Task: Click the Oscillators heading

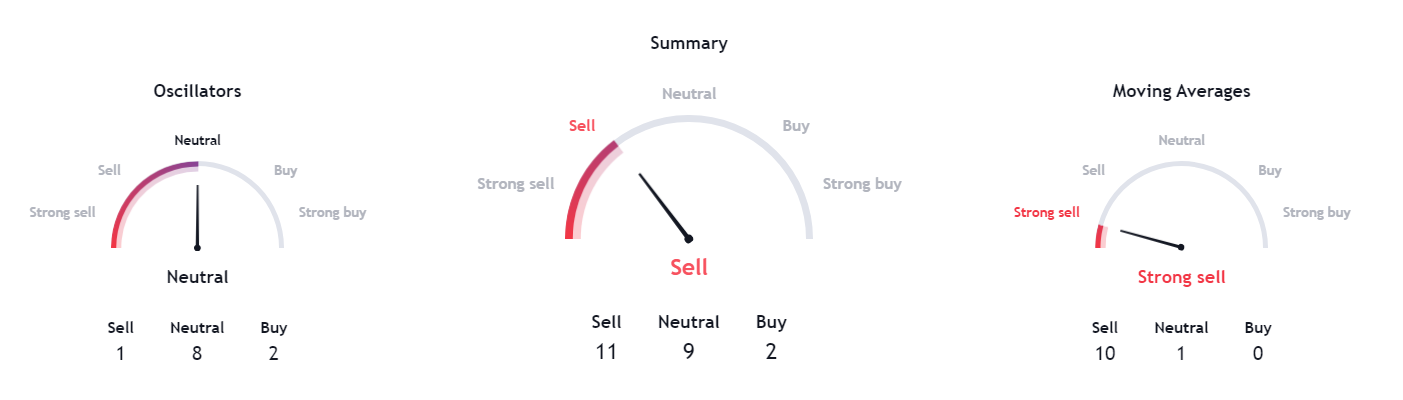Action: [197, 91]
